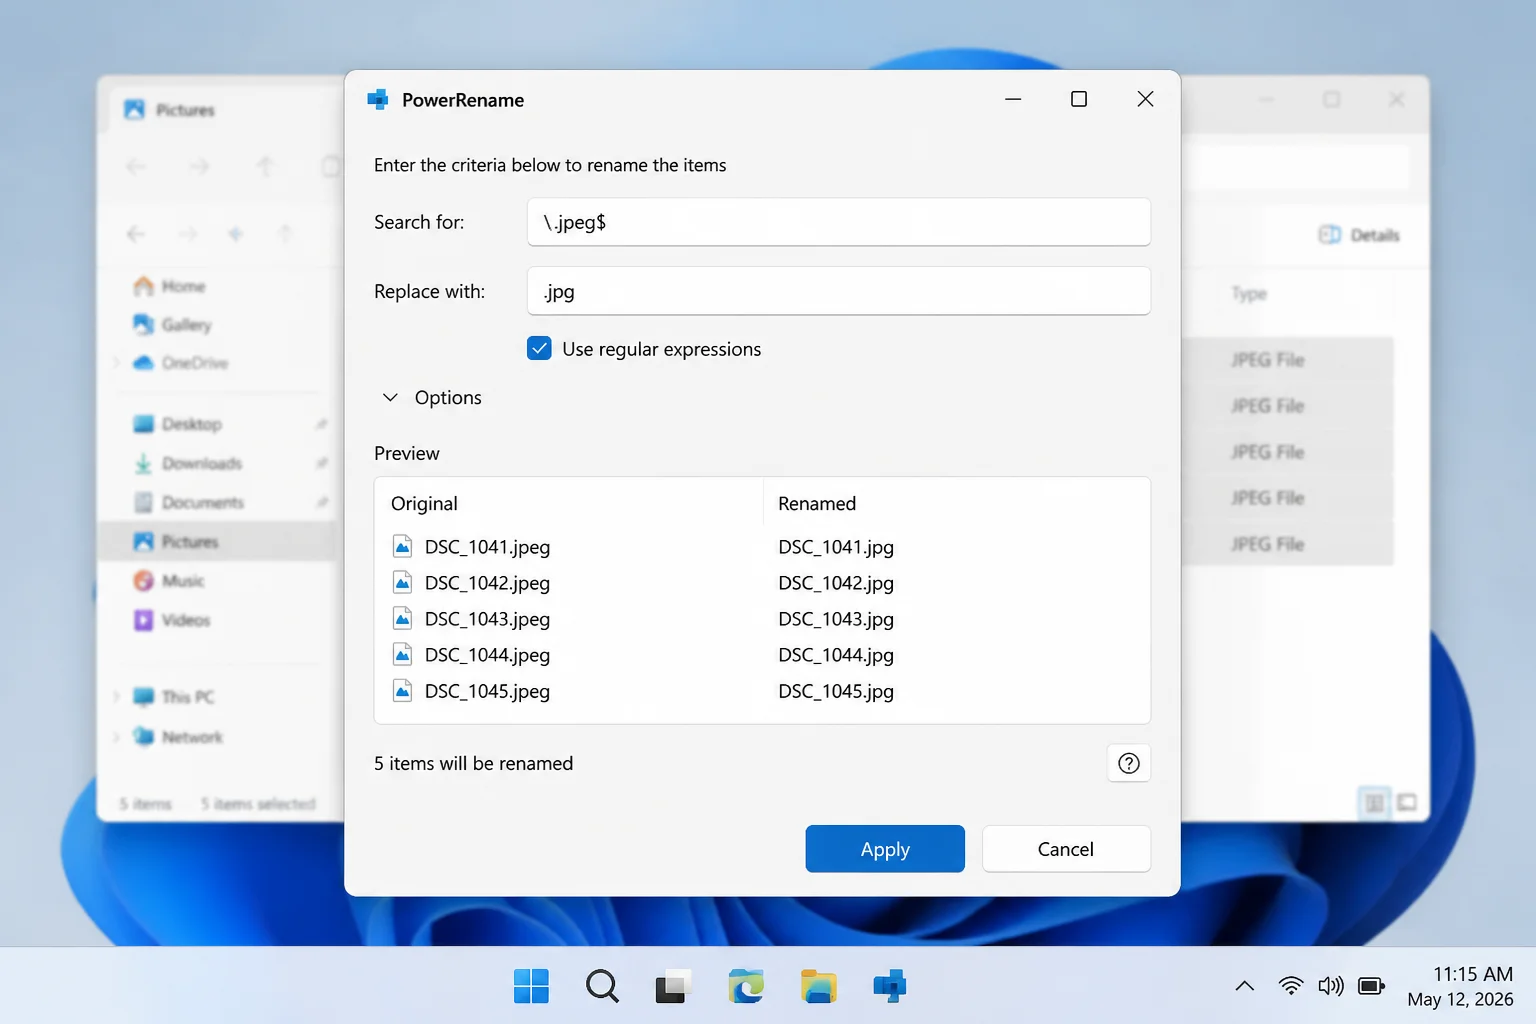Click renamed entry DSC_1045.jpg
The height and width of the screenshot is (1024, 1536).
836,691
